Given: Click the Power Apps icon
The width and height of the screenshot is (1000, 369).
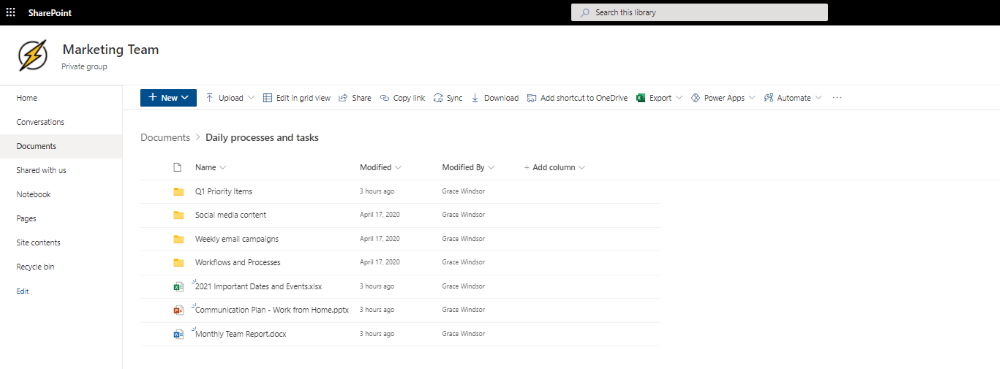Looking at the screenshot, I should coord(696,98).
